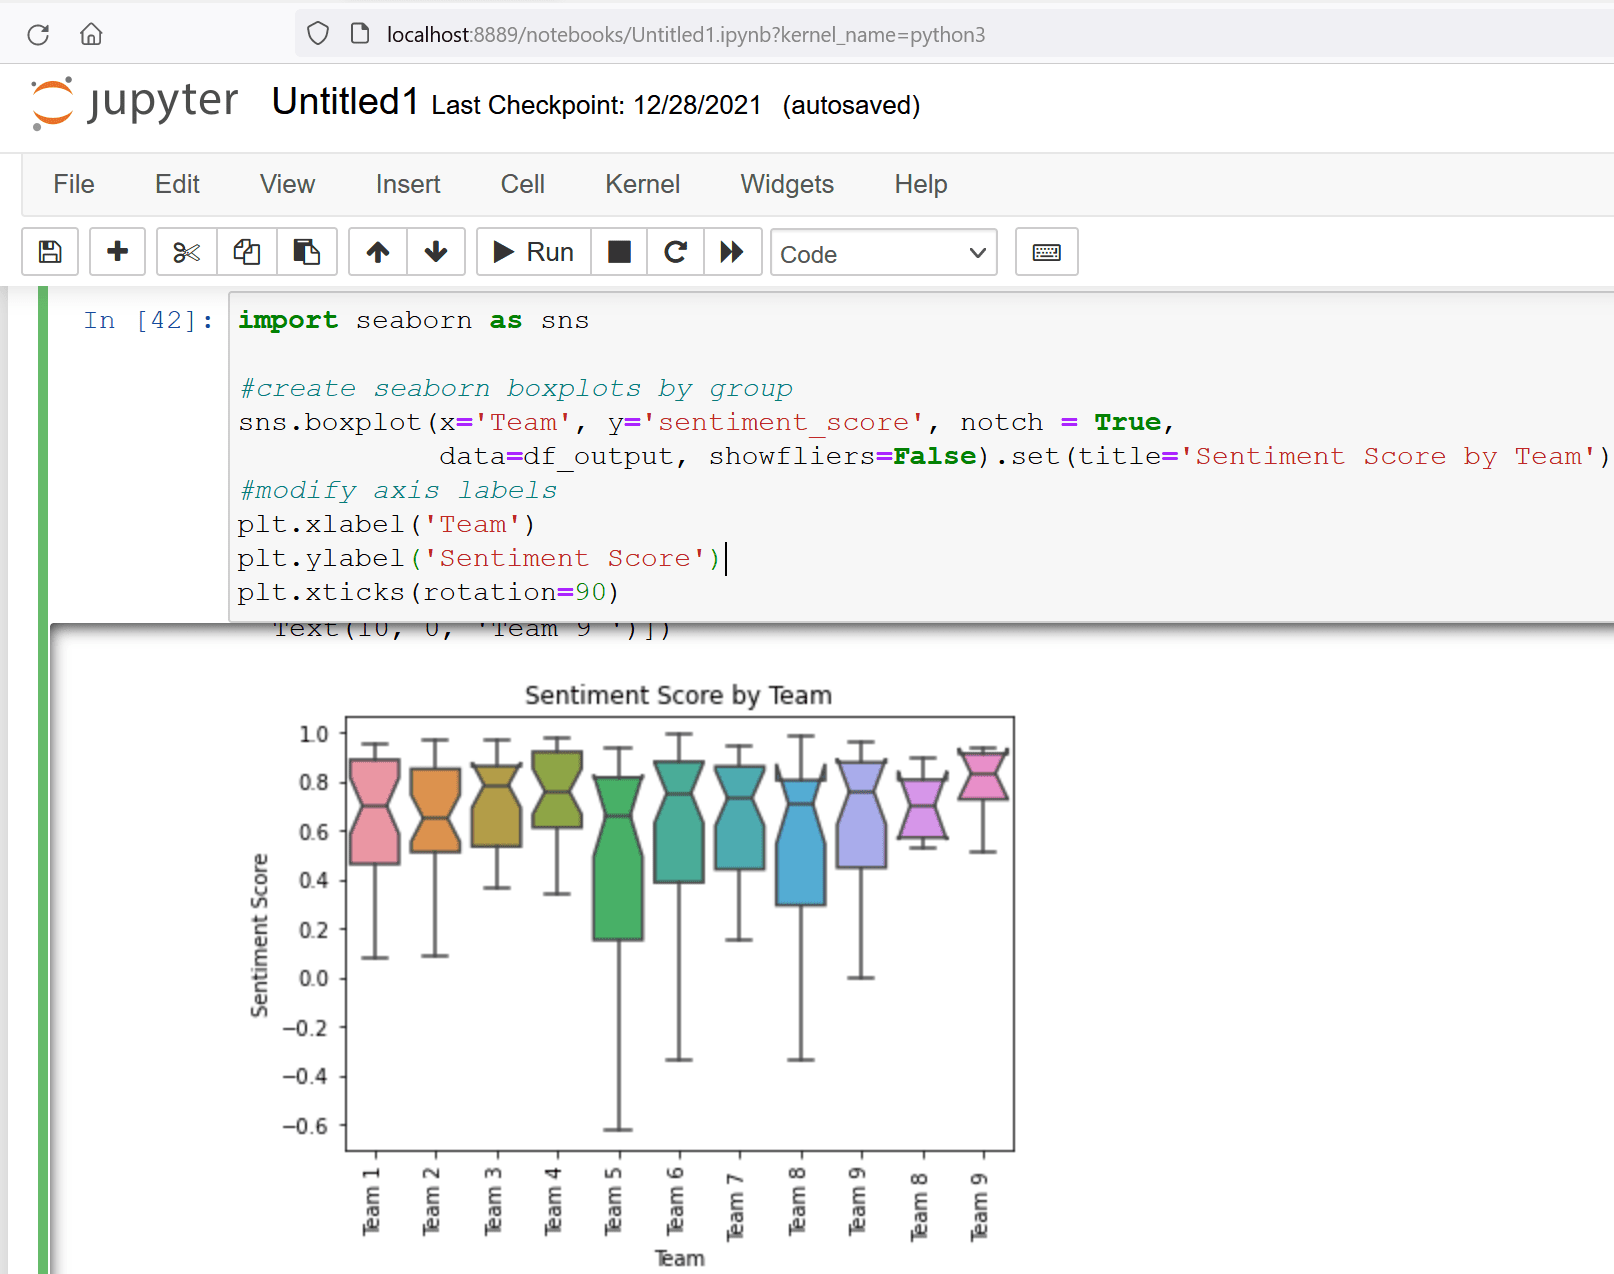Image resolution: width=1614 pixels, height=1274 pixels.
Task: Save the notebook
Action: (x=49, y=252)
